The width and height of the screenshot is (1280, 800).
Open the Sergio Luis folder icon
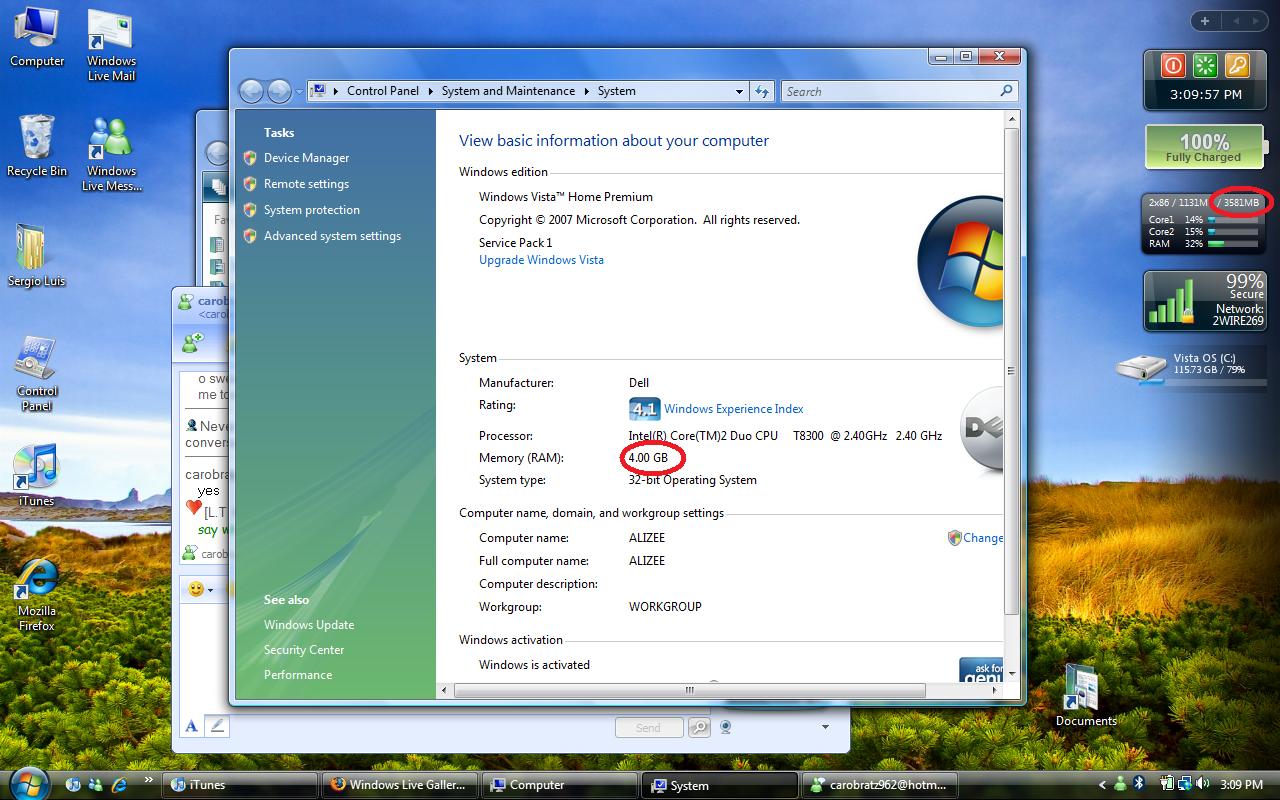pos(36,256)
